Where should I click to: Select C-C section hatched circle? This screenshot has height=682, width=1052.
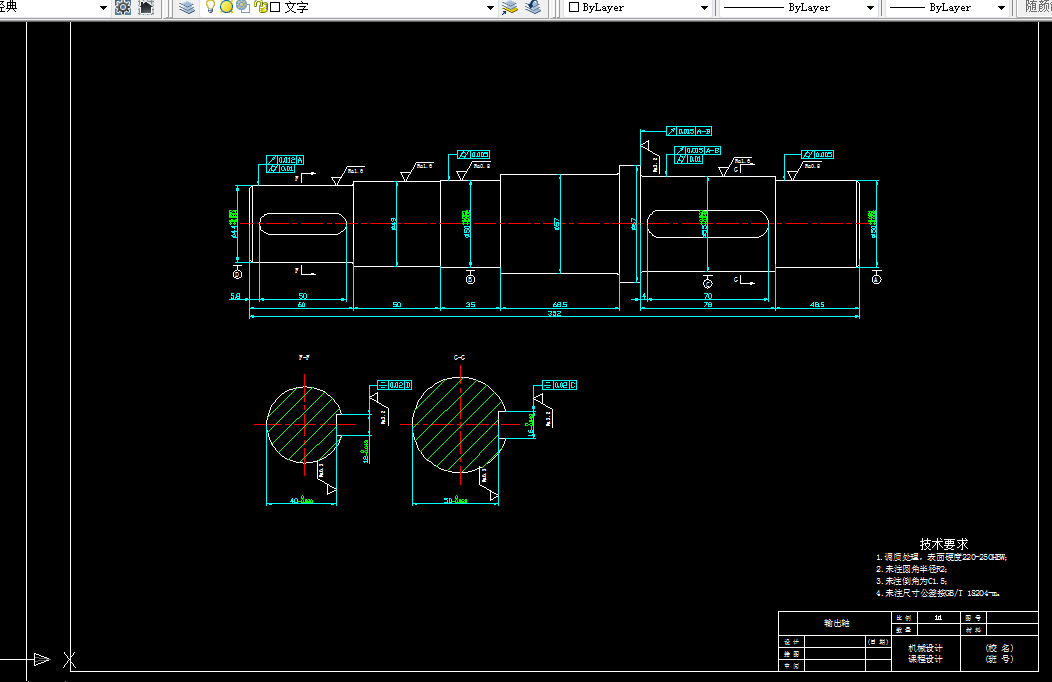click(458, 424)
